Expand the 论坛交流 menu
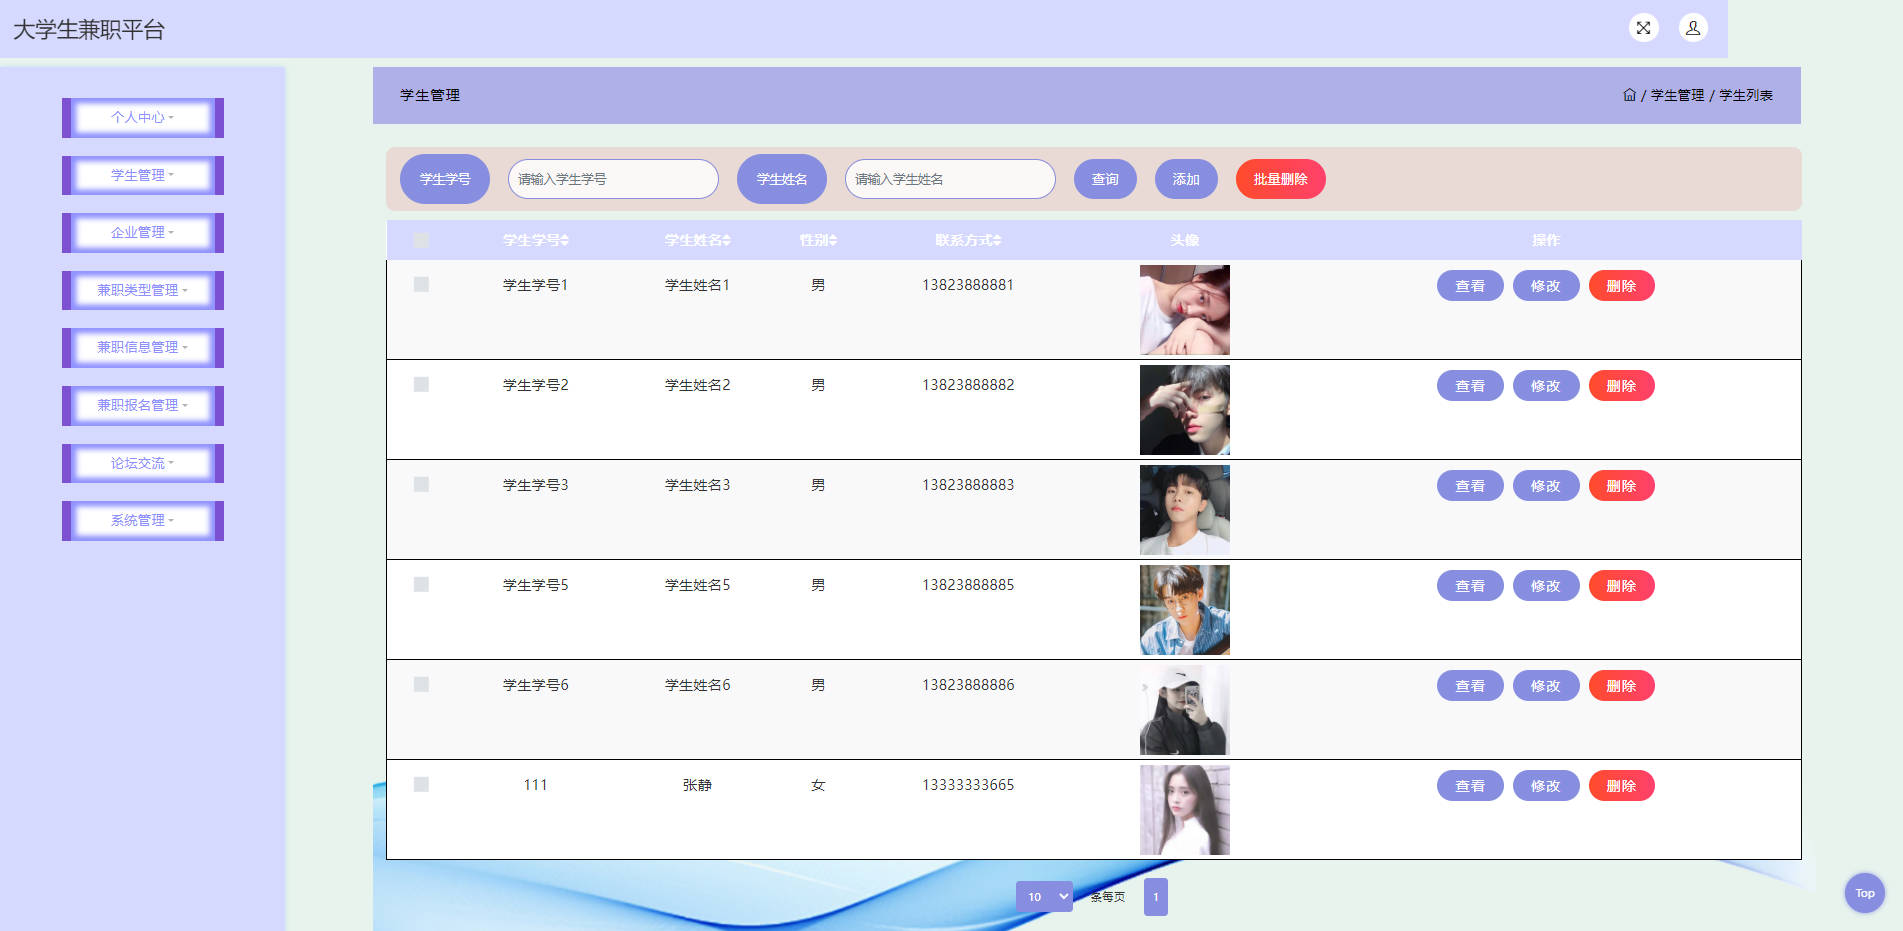This screenshot has height=931, width=1903. coord(143,463)
